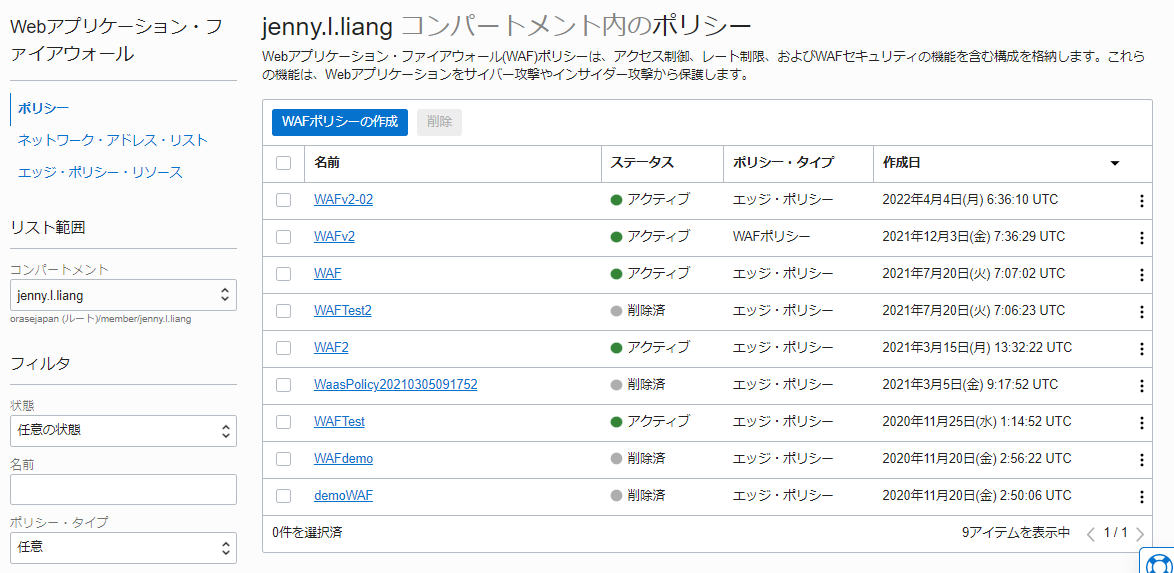Open the WAF2 policy link
This screenshot has height=573, width=1174.
coord(331,348)
